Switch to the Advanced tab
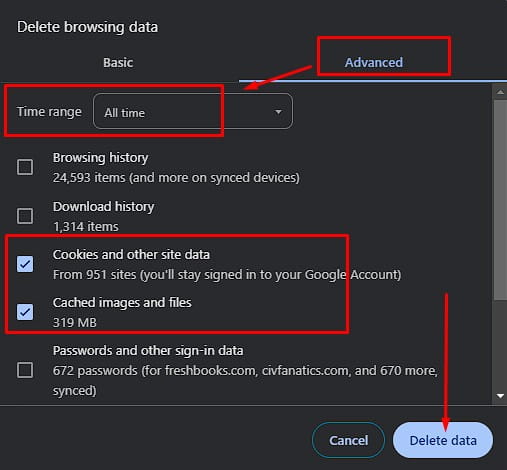507x470 pixels. 373,63
